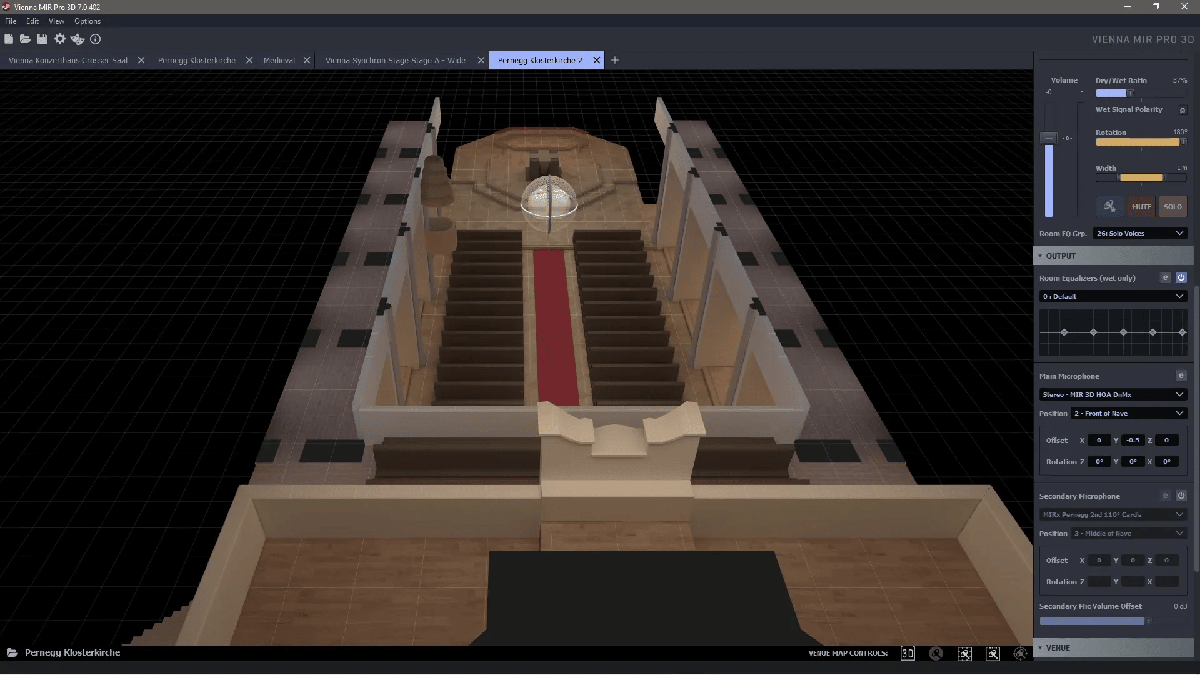This screenshot has height=675, width=1200.
Task: Click the Main Microphone edit icon
Action: pos(1181,376)
